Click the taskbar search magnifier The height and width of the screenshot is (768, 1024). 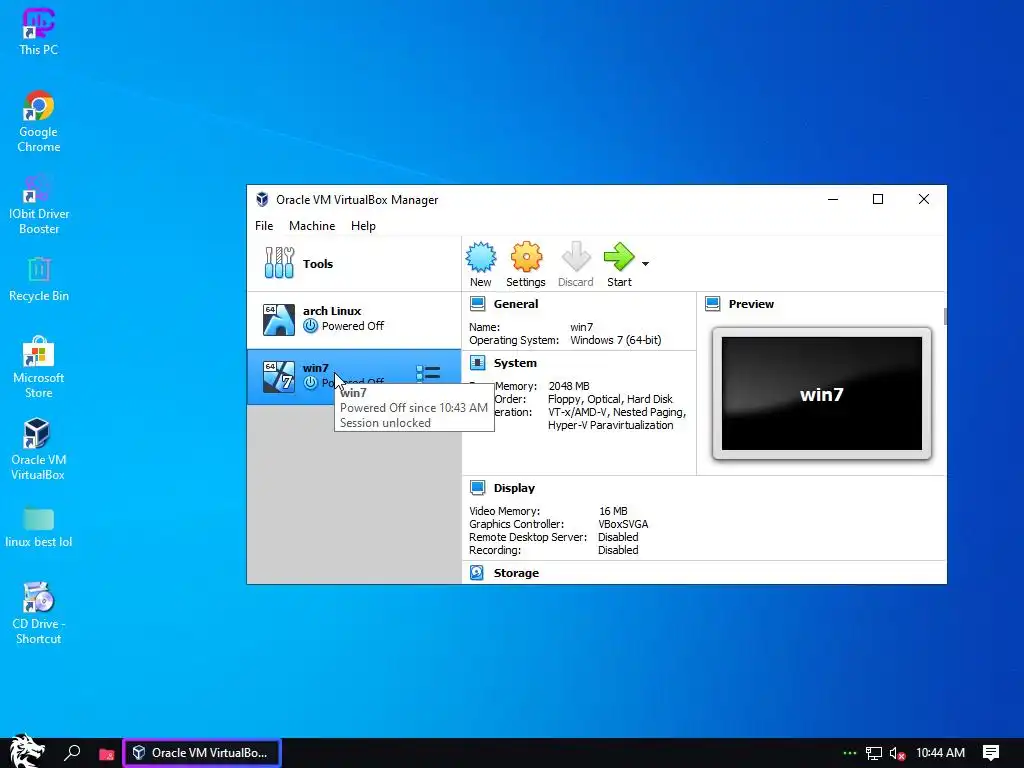(x=72, y=753)
